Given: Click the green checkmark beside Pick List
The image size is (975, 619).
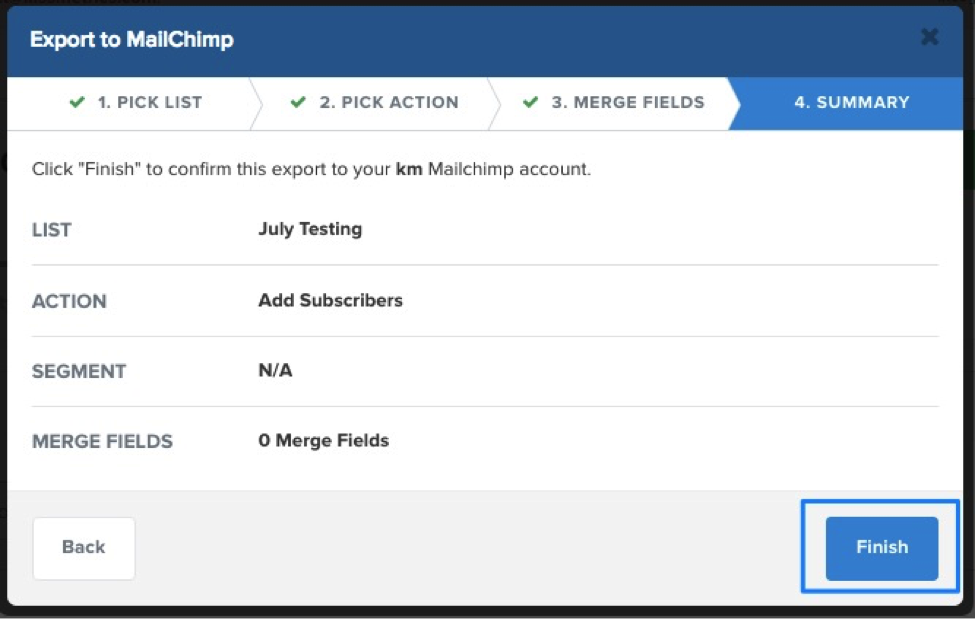Looking at the screenshot, I should point(77,102).
